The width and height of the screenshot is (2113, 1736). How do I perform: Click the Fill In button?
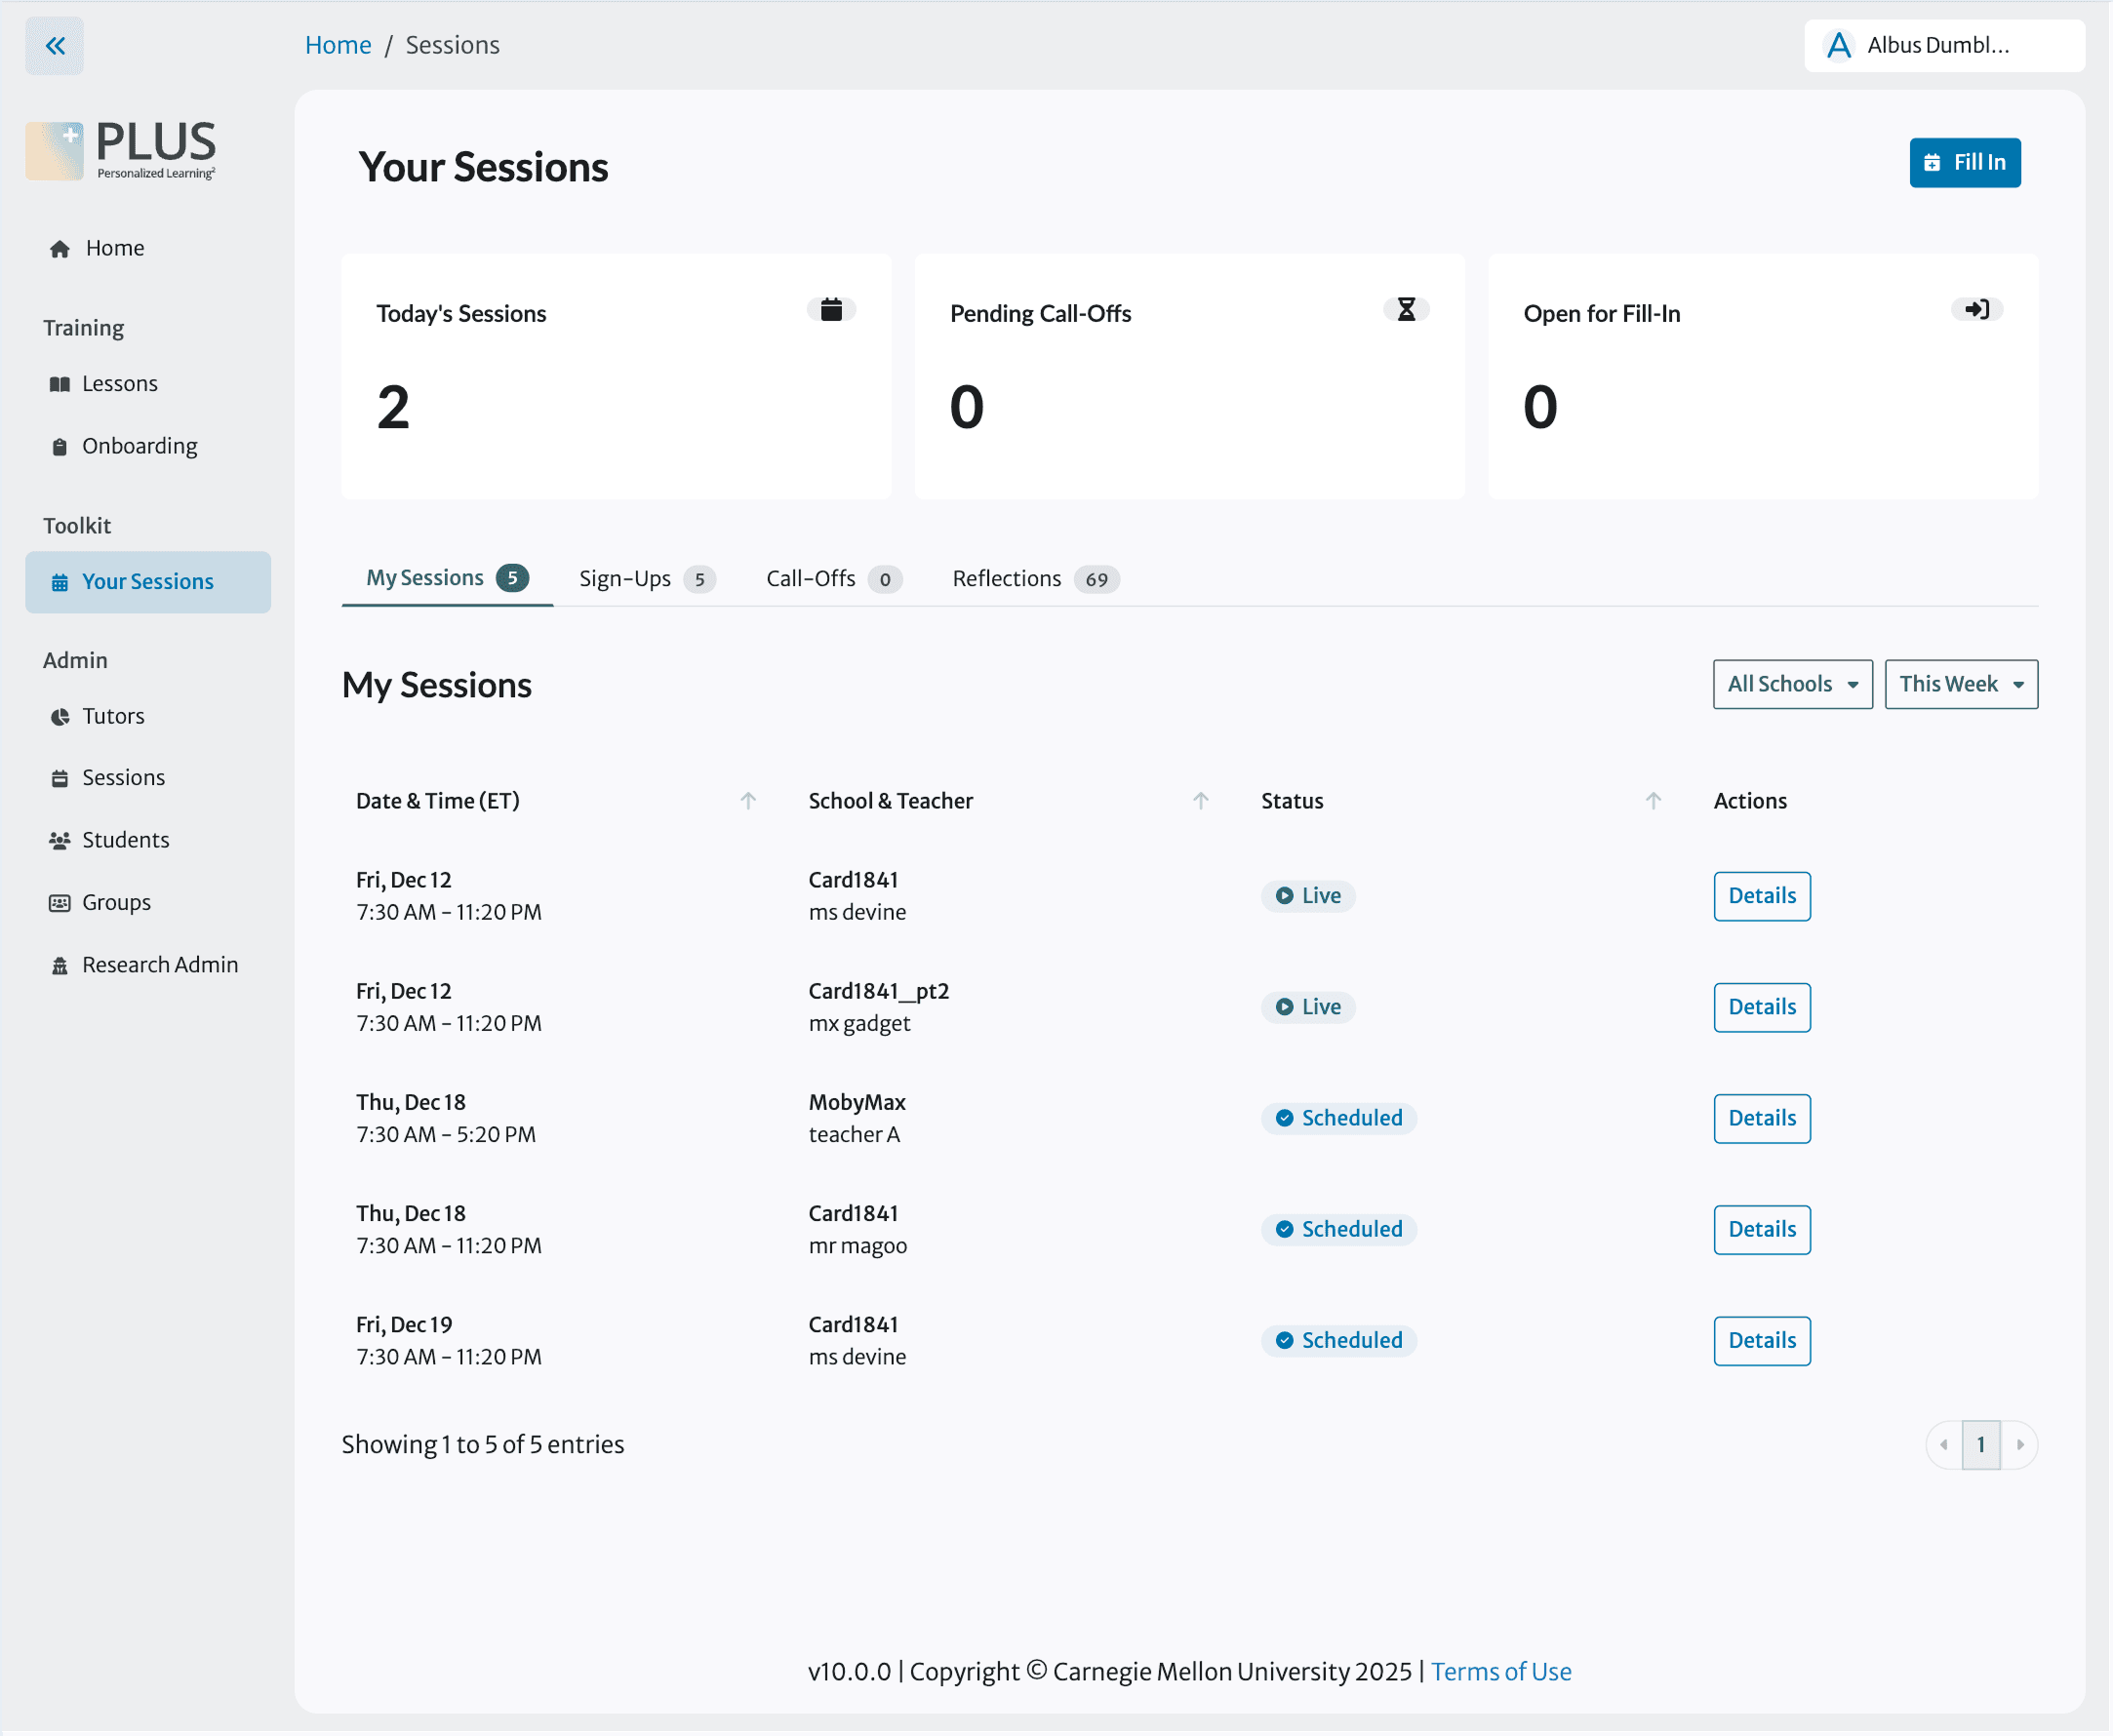point(1964,163)
